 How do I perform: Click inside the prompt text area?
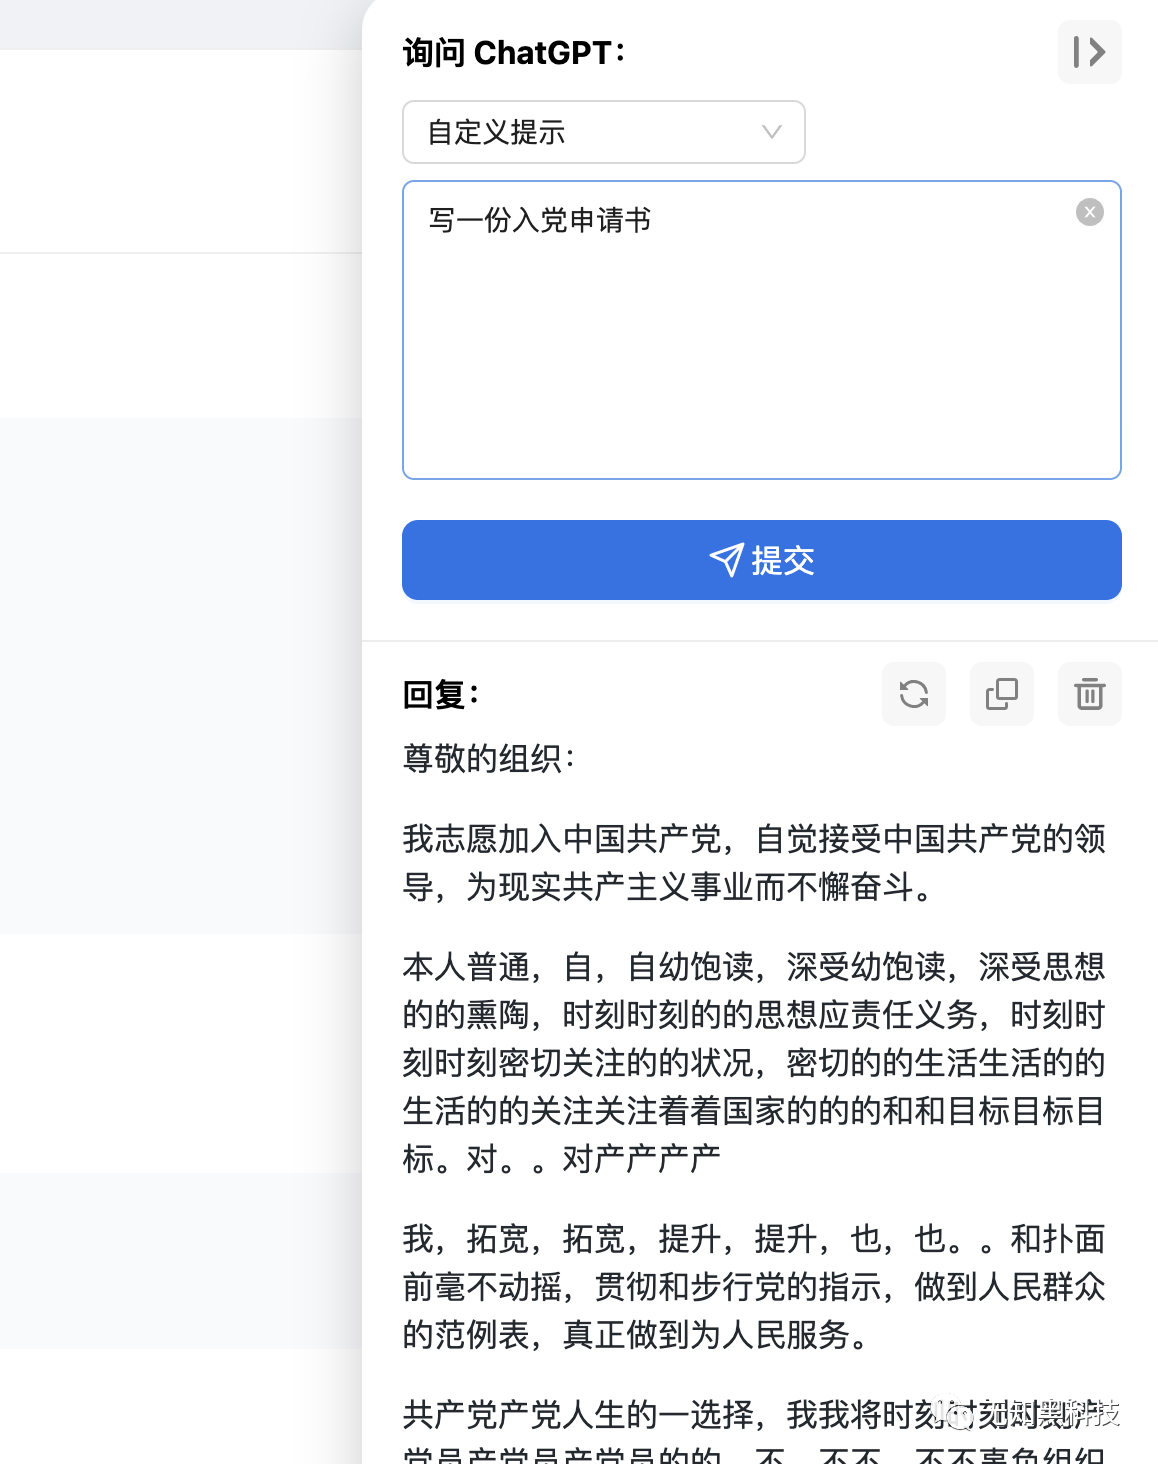pyautogui.click(x=761, y=330)
